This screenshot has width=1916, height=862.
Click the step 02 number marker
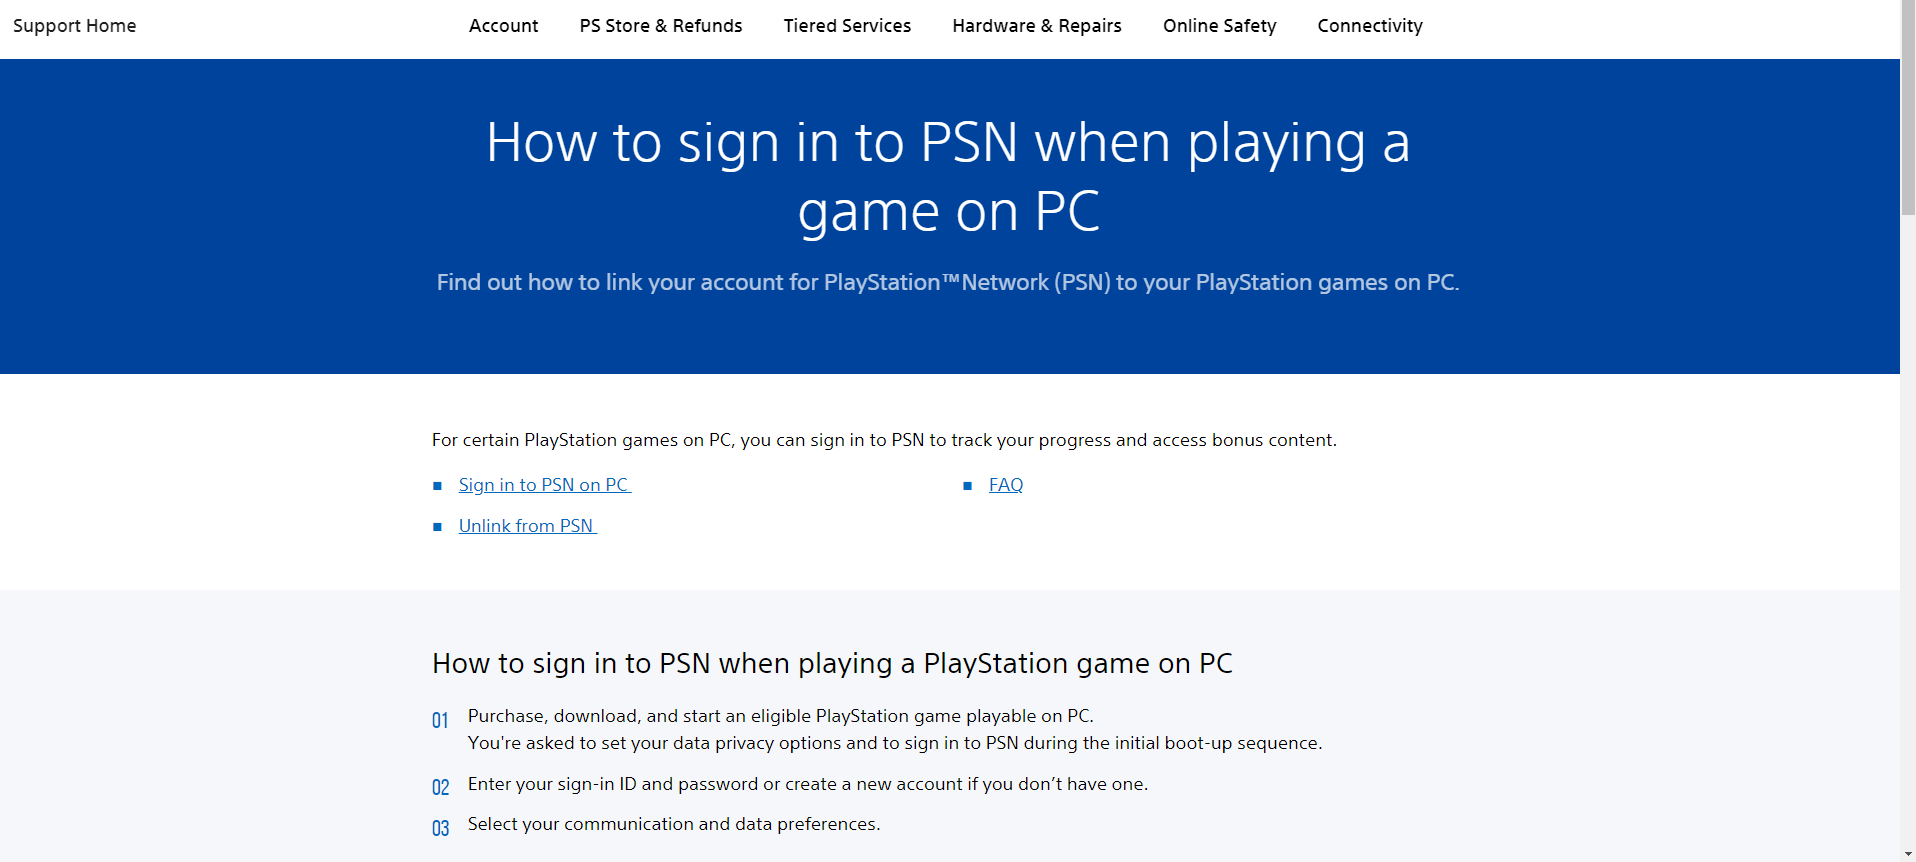tap(440, 787)
